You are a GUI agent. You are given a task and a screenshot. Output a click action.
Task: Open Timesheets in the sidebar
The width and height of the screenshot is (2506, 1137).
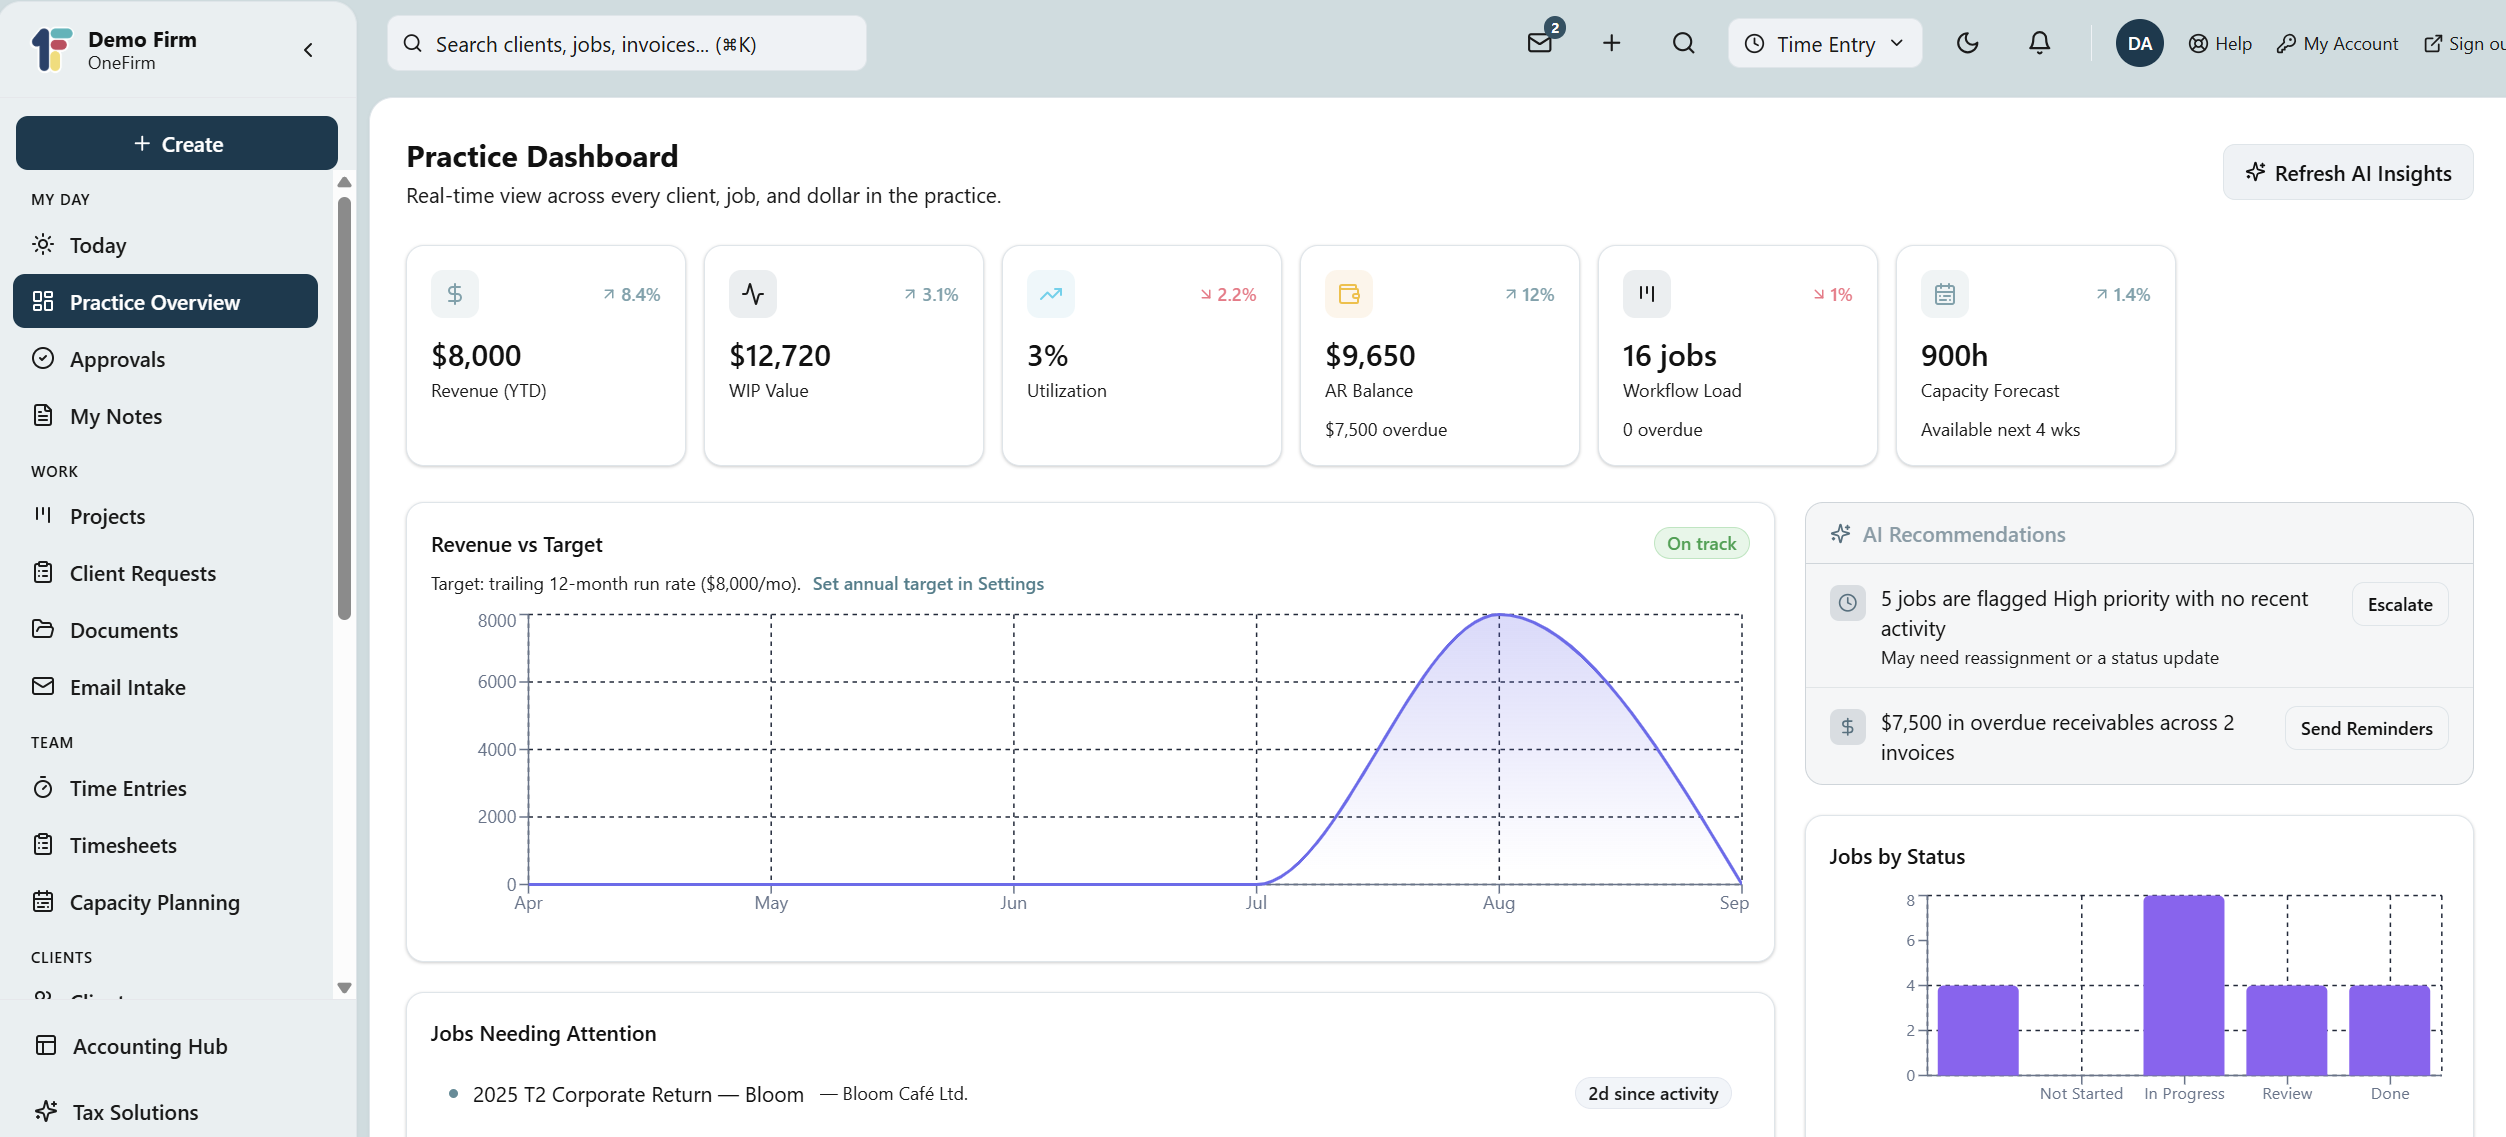pyautogui.click(x=165, y=845)
